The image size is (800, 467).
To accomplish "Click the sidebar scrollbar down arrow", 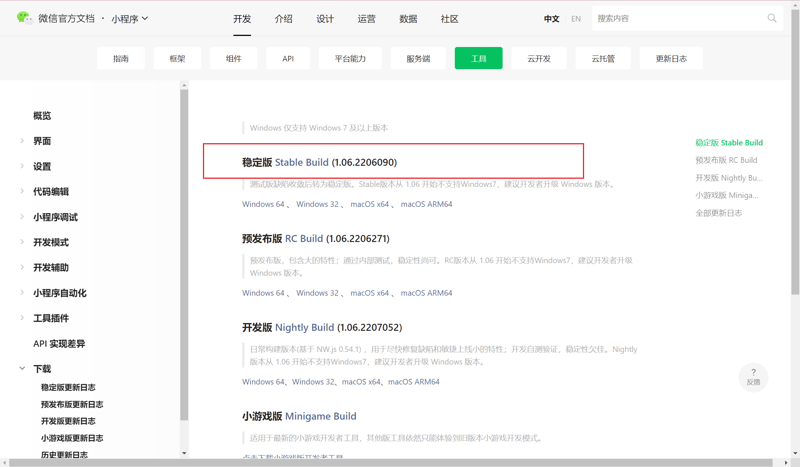I will click(184, 453).
